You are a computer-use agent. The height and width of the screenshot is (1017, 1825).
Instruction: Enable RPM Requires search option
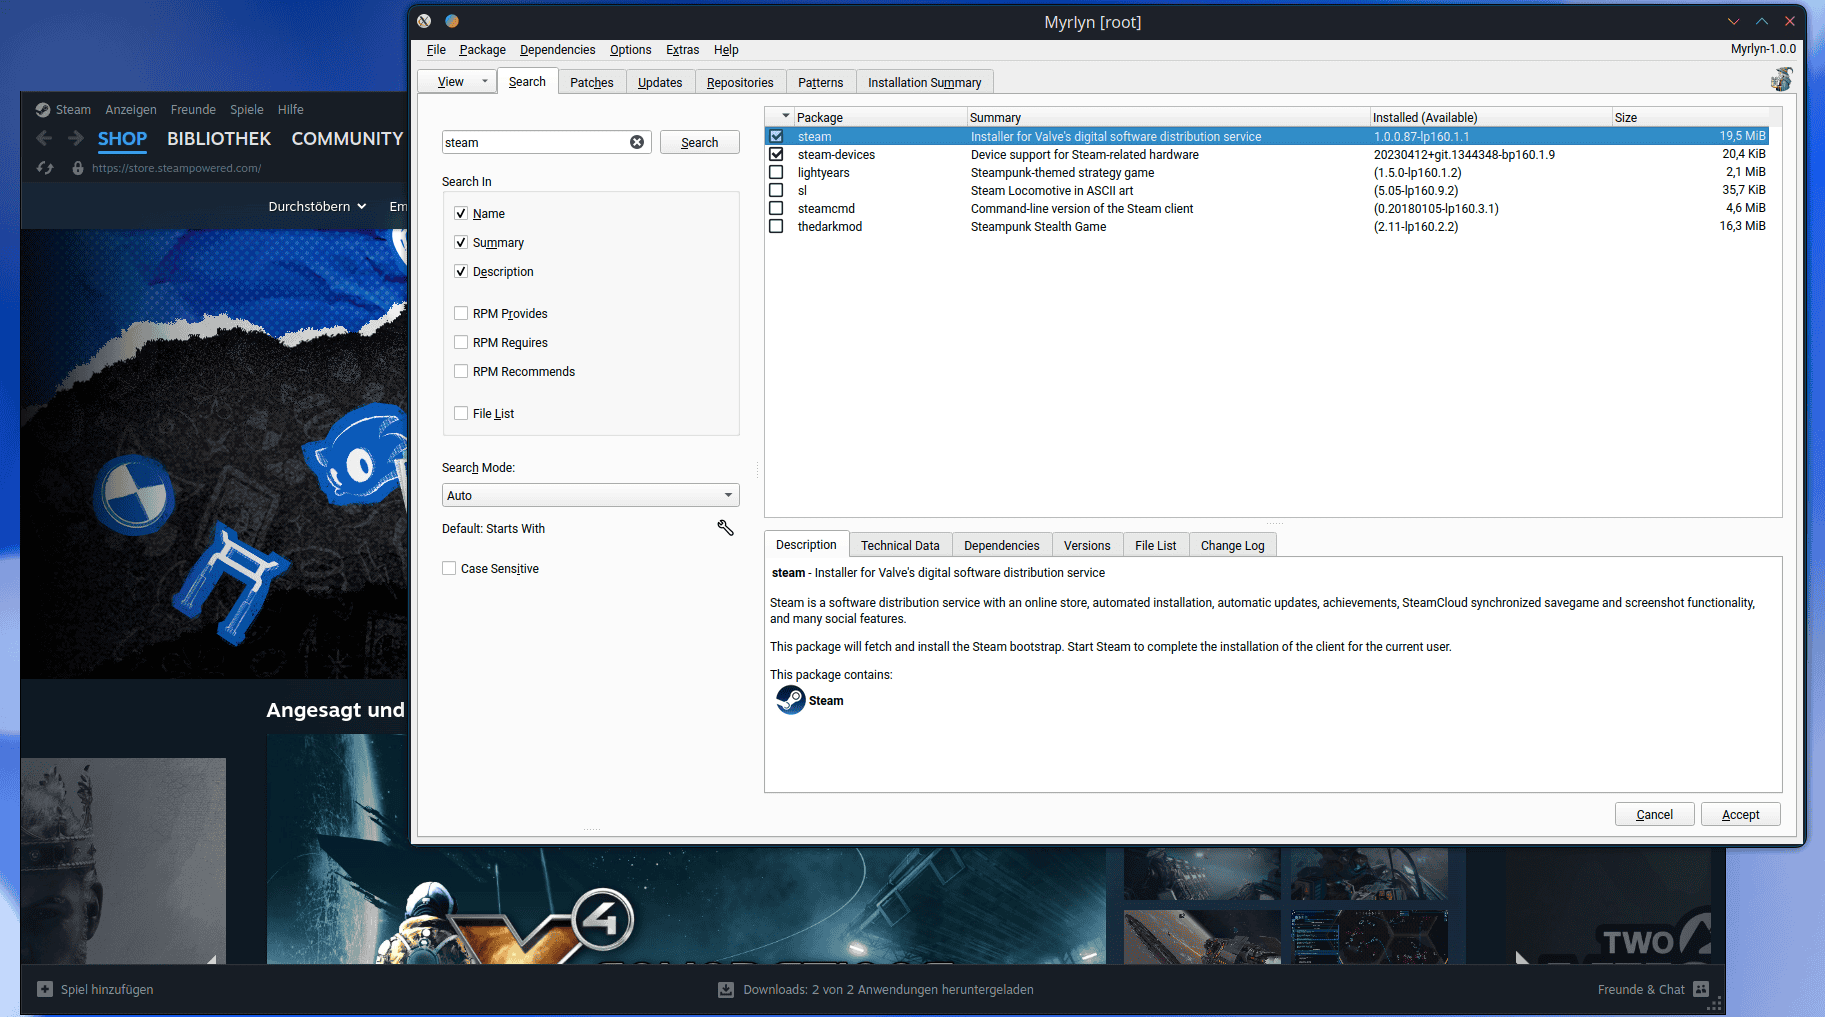pyautogui.click(x=461, y=342)
